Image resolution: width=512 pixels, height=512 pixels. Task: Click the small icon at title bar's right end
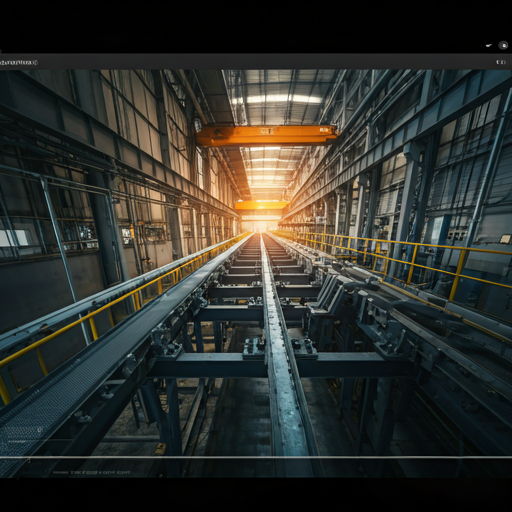pyautogui.click(x=500, y=62)
